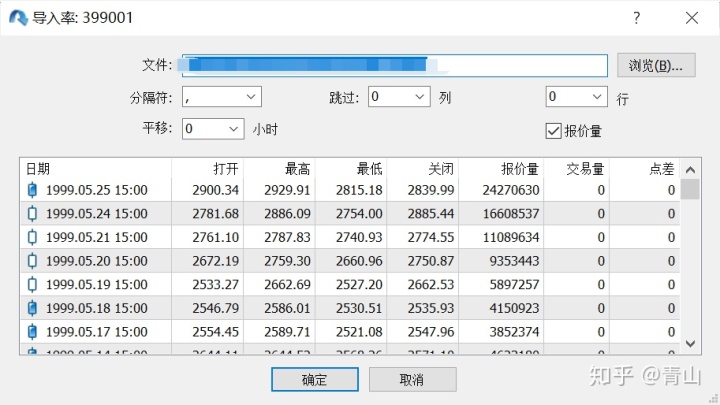Screen dimensions: 720x405
Task: Select date cell 1999.05.25 15:00
Action: pos(96,190)
